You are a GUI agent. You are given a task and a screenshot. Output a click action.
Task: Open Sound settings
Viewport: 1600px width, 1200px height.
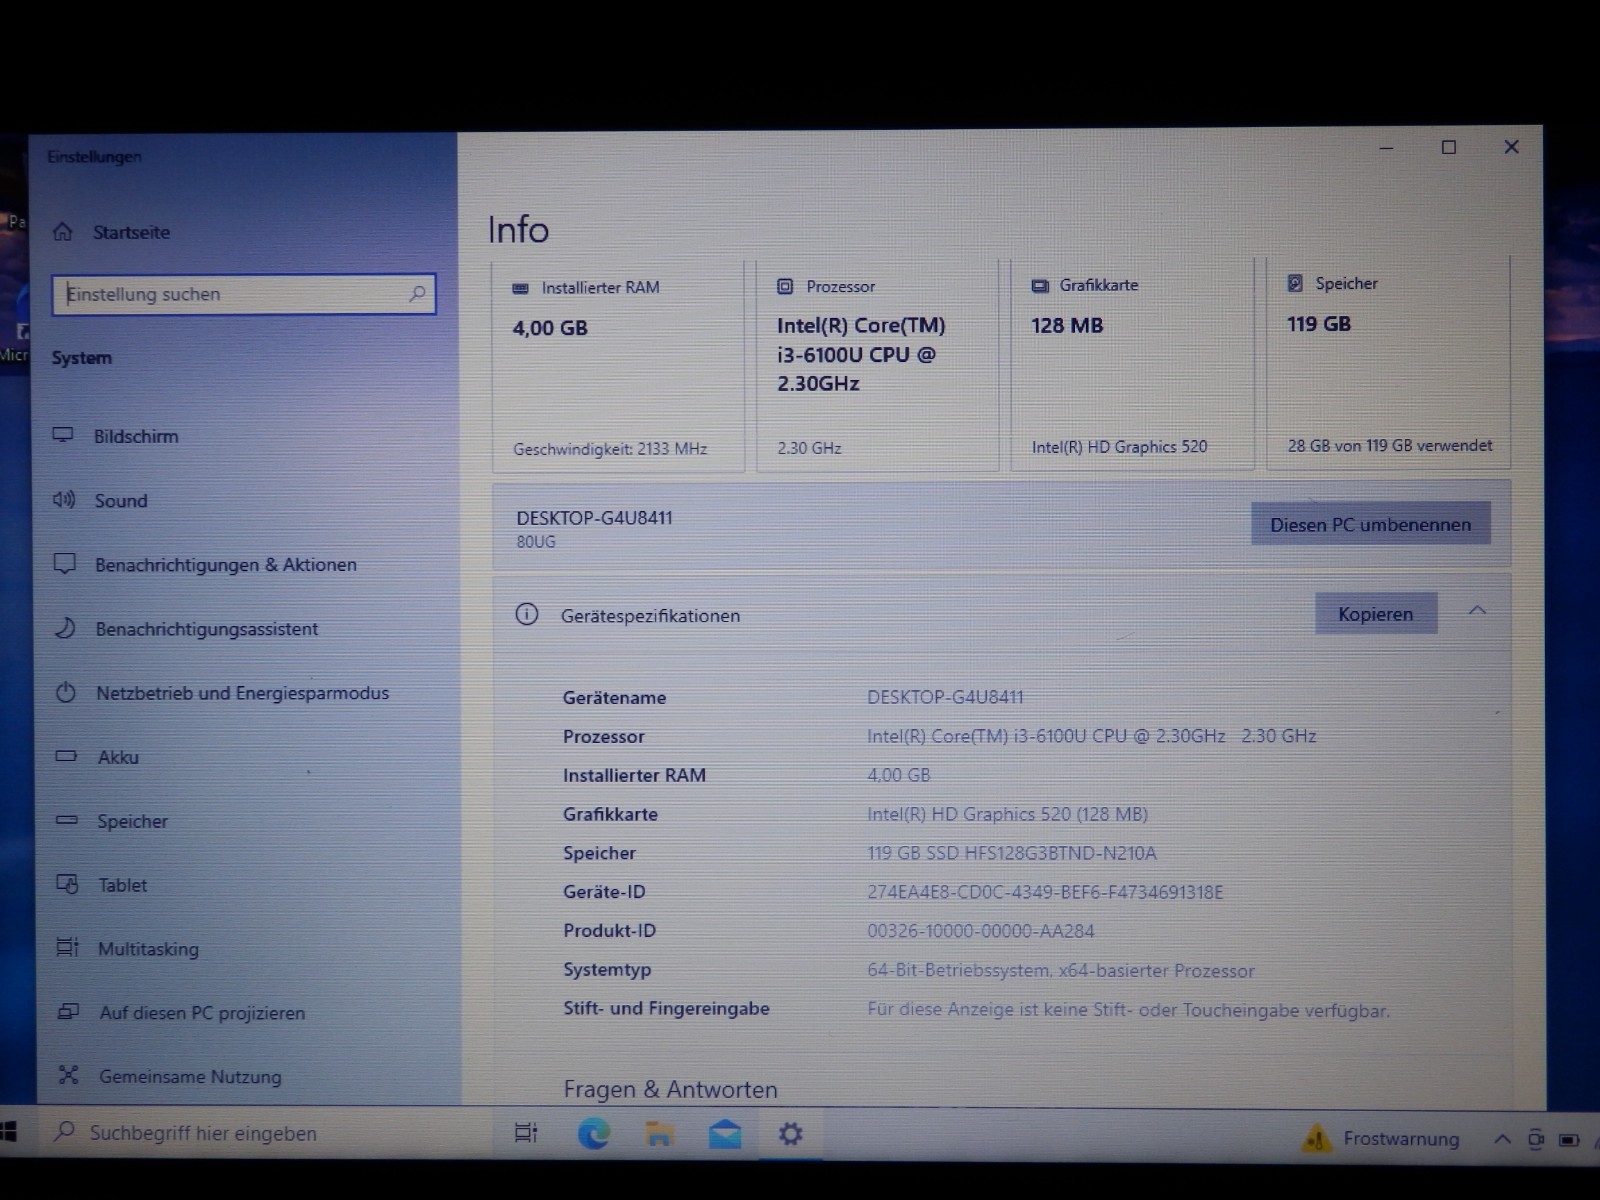tap(120, 500)
